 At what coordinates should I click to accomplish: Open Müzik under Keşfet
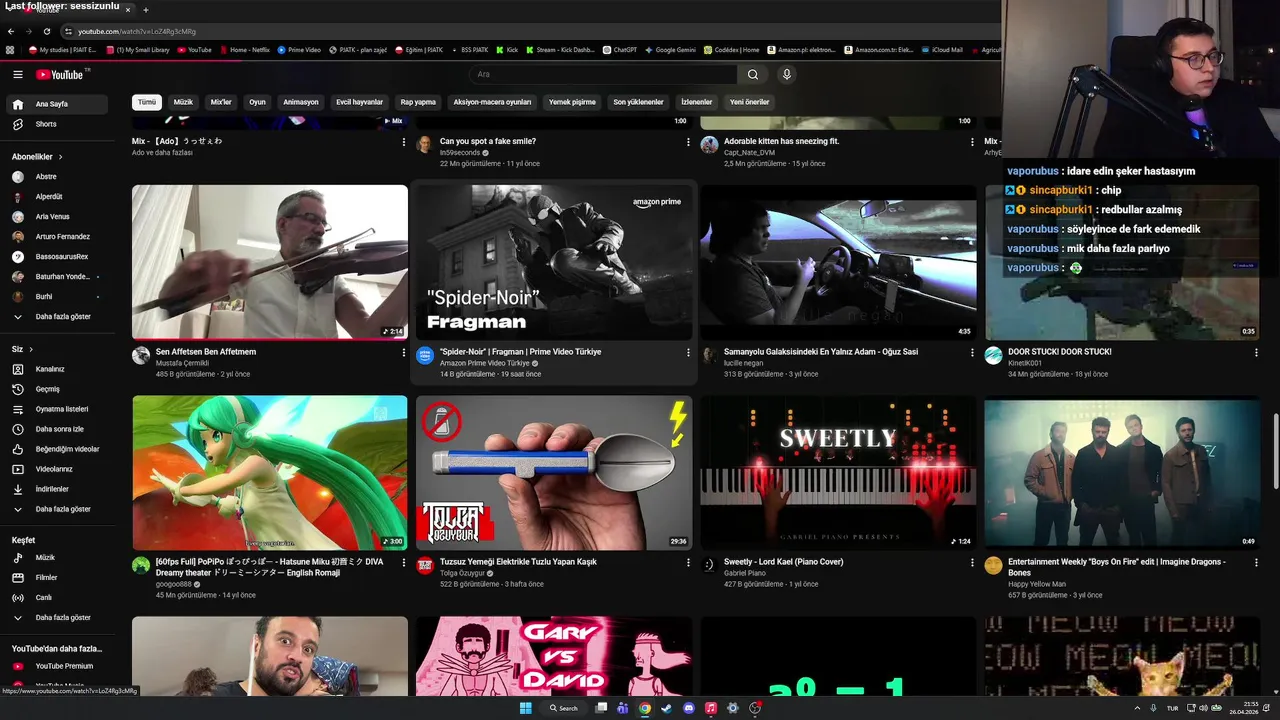(x=58, y=557)
